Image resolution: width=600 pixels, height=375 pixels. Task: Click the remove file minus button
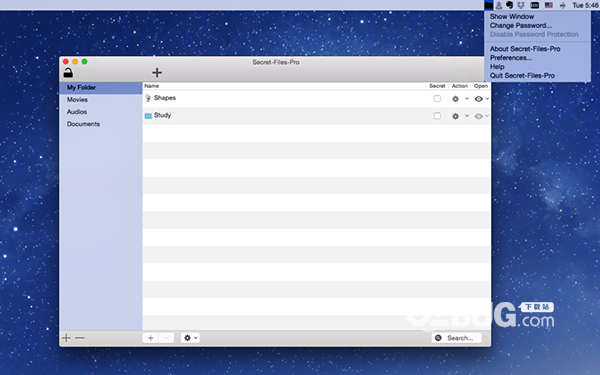click(x=166, y=338)
